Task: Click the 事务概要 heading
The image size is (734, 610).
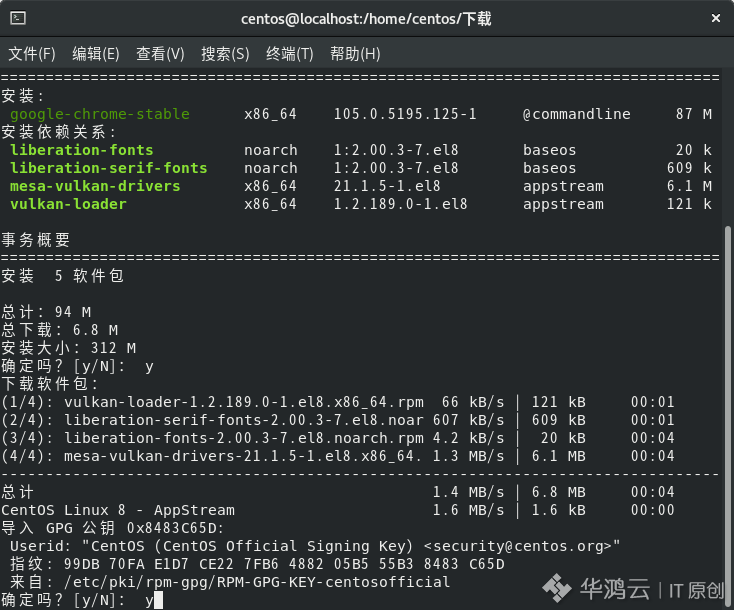Action: [x=36, y=240]
